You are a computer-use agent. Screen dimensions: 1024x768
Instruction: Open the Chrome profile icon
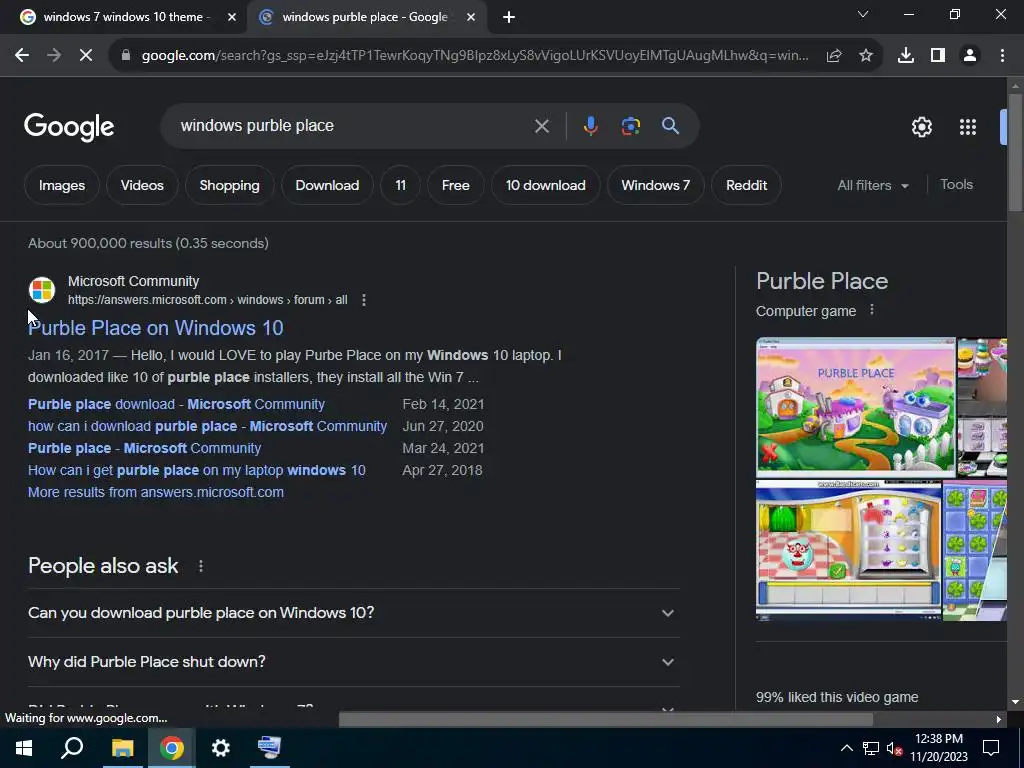(970, 56)
